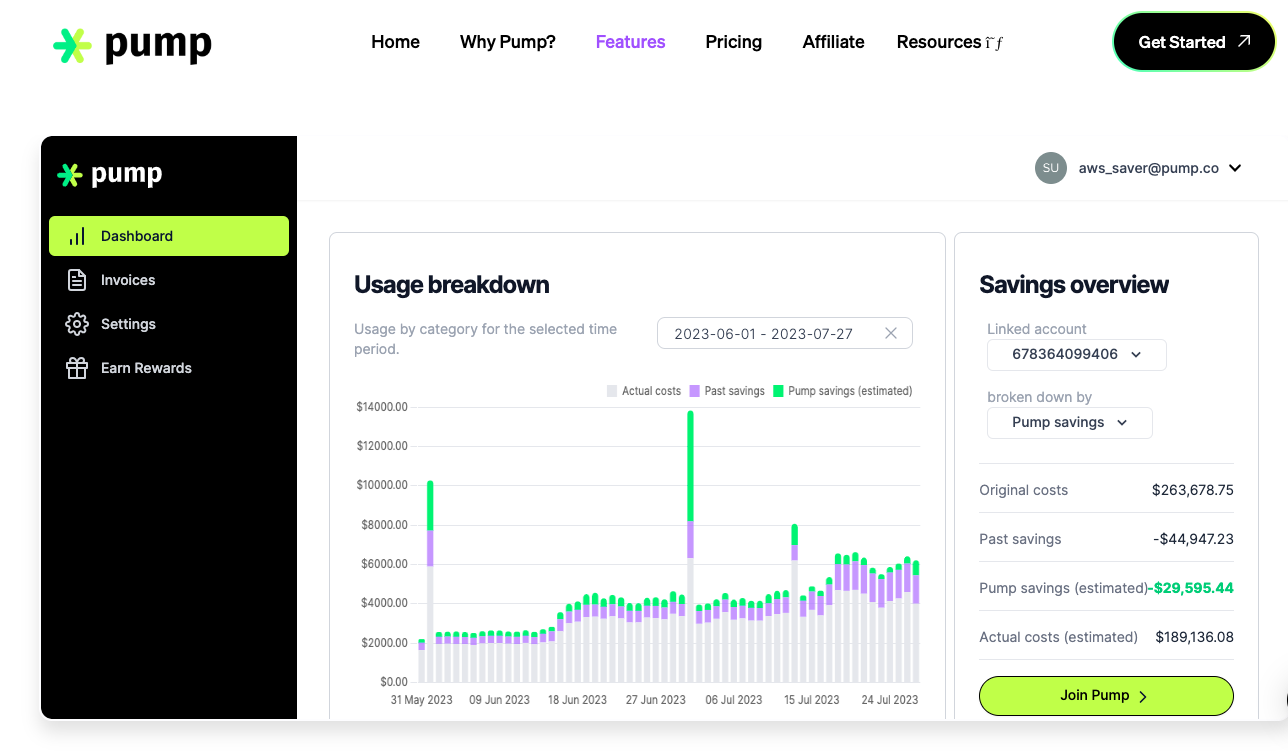Screen dimensions: 1288x755
Task: Open the Pump savings breakdown dropdown
Action: (1069, 422)
